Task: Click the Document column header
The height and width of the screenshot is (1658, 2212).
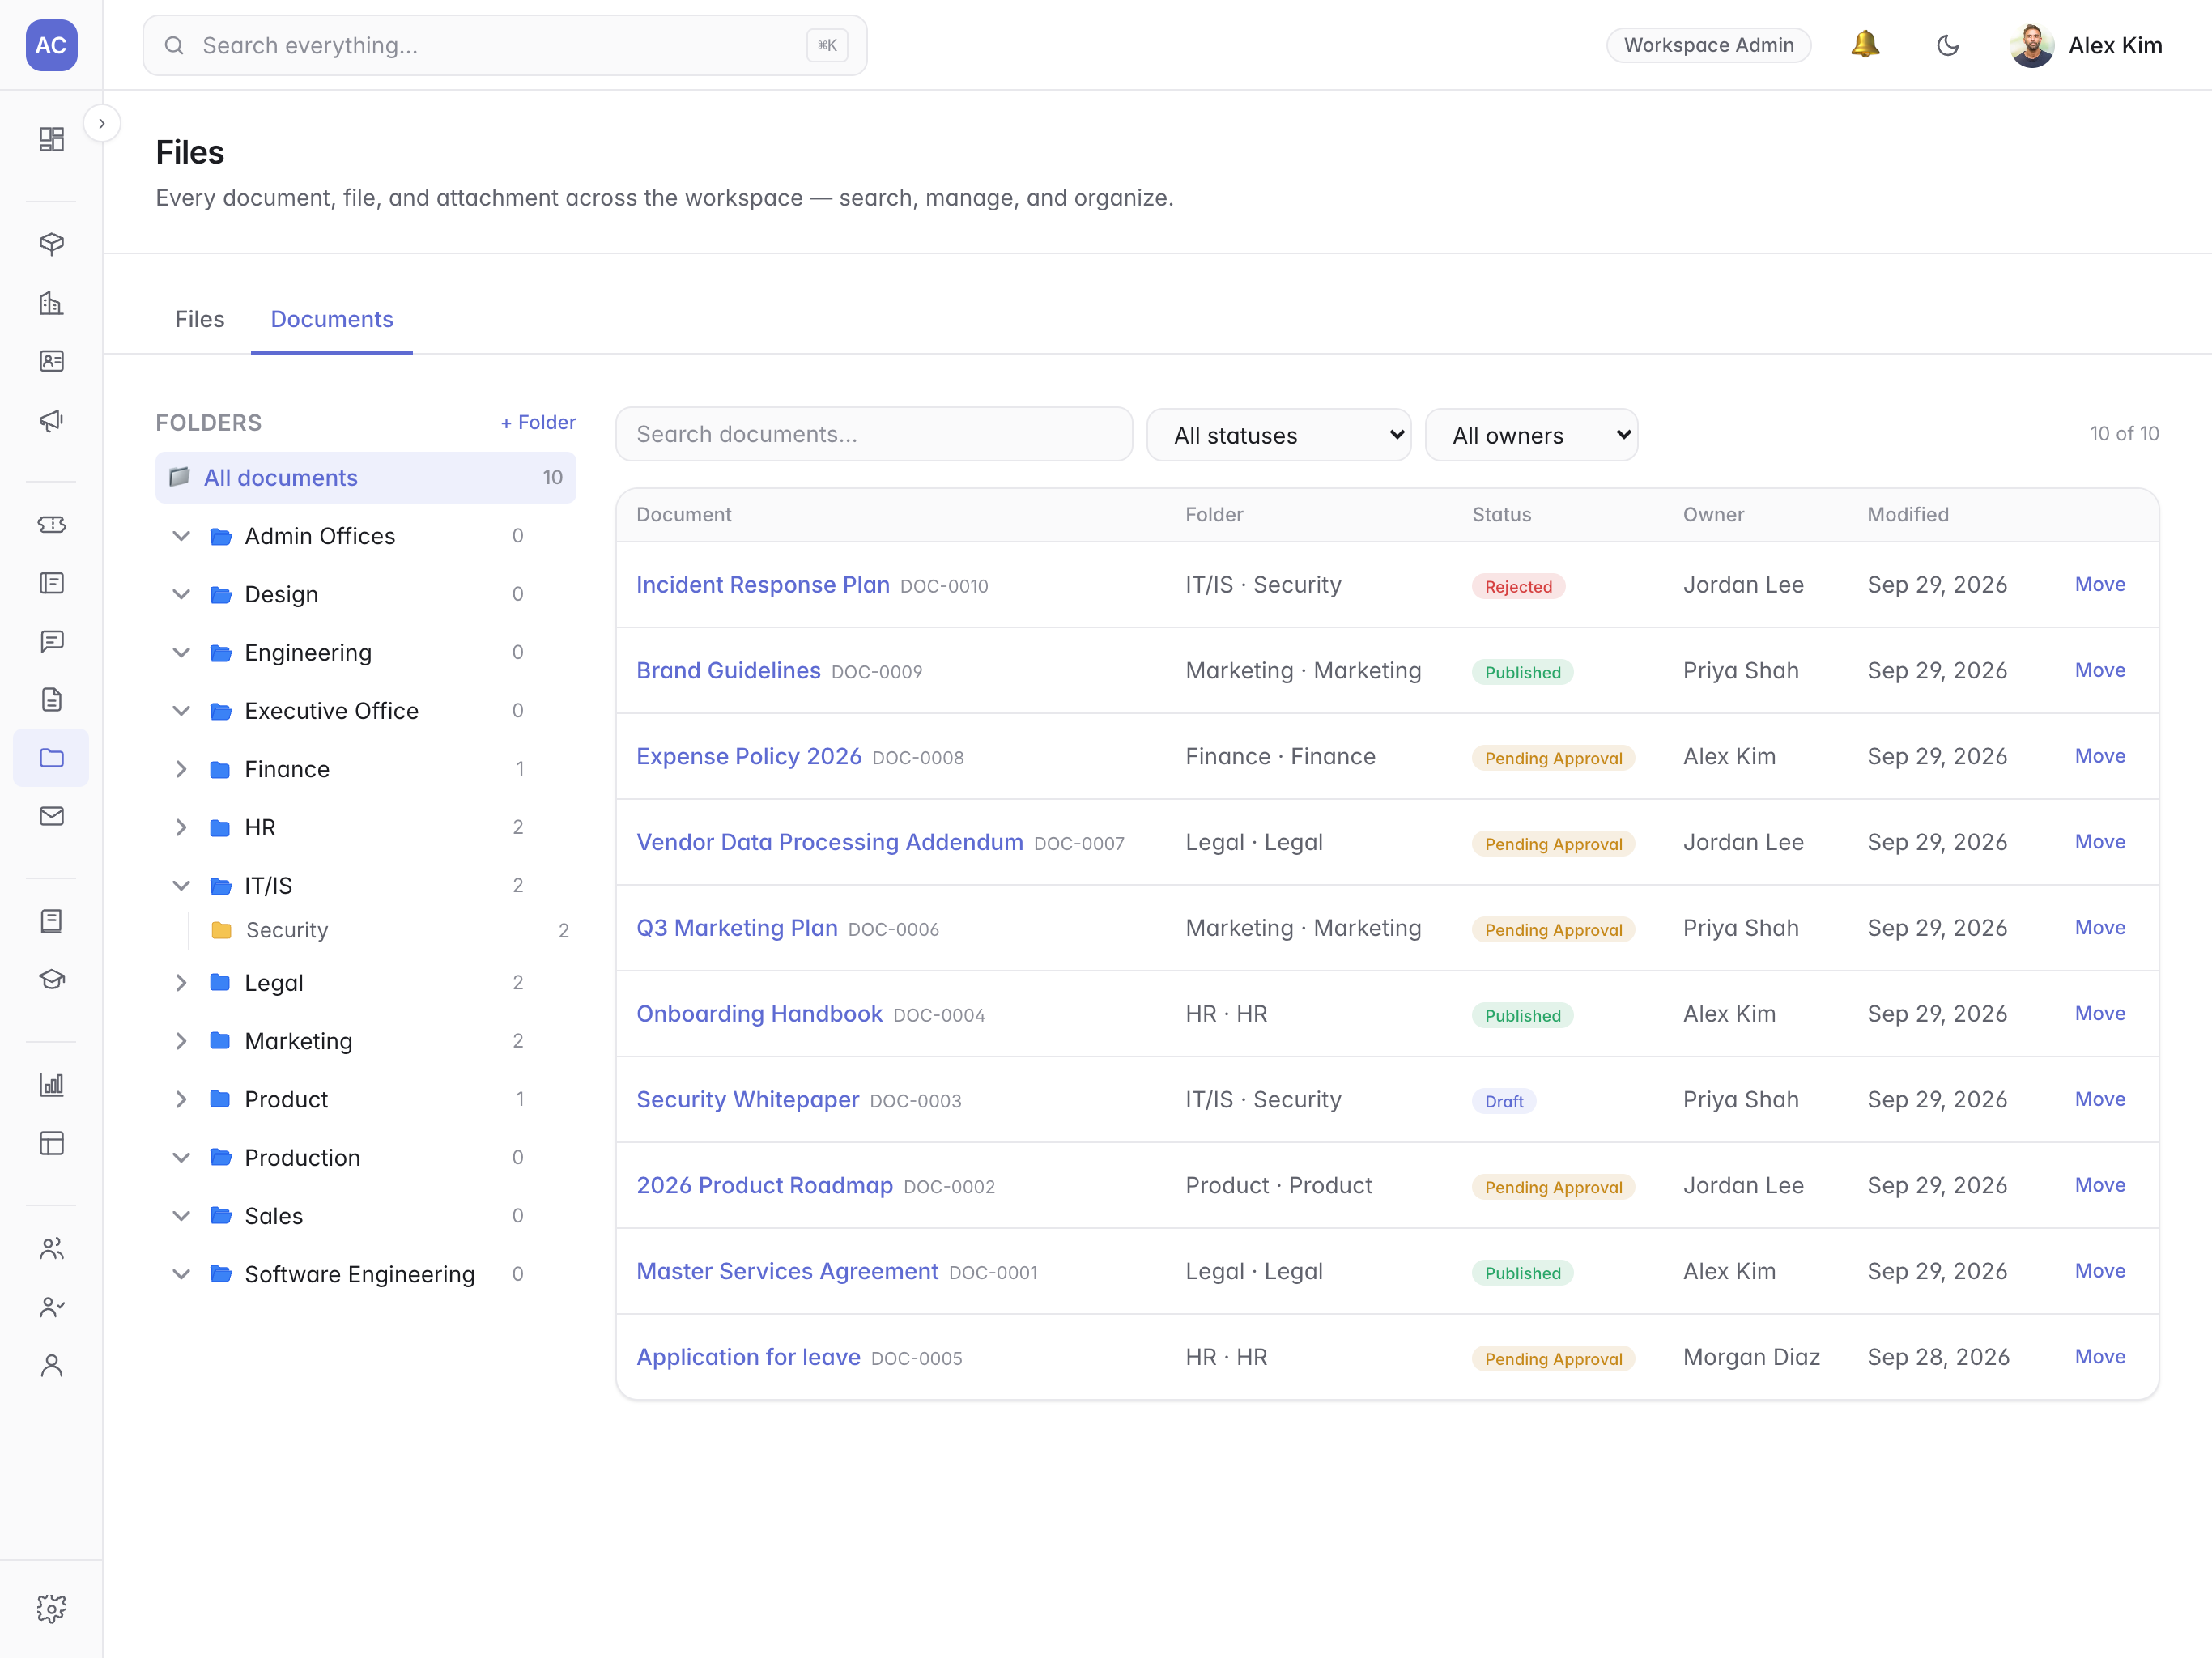Action: tap(684, 514)
